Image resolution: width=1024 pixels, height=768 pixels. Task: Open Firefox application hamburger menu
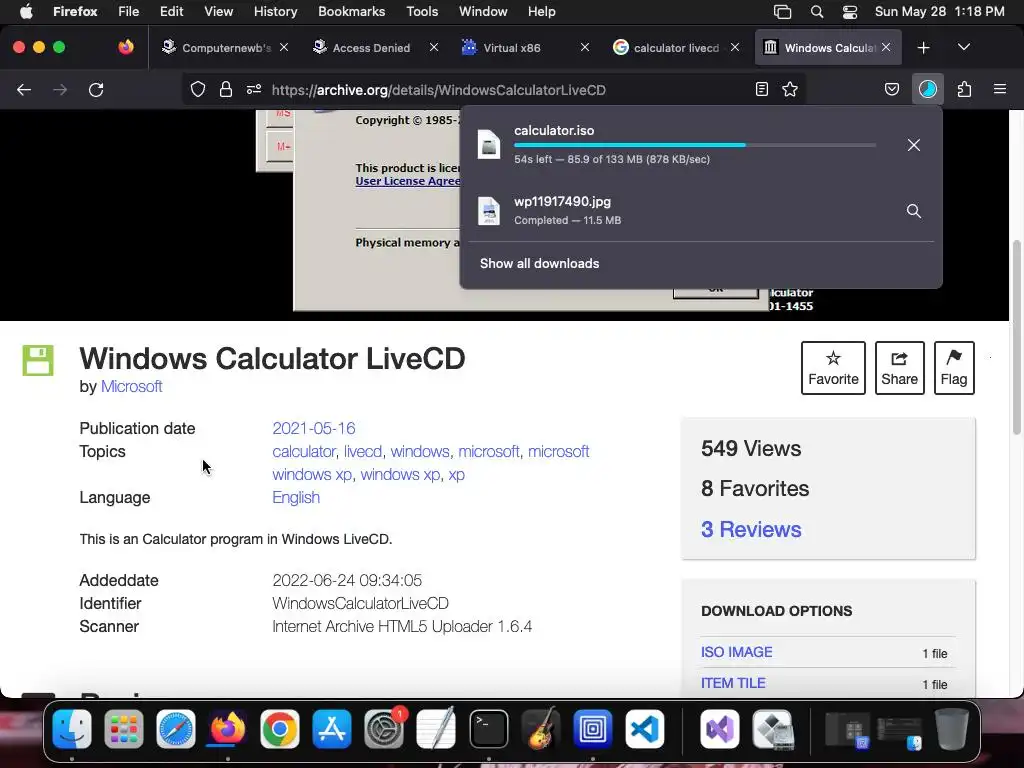point(1000,89)
